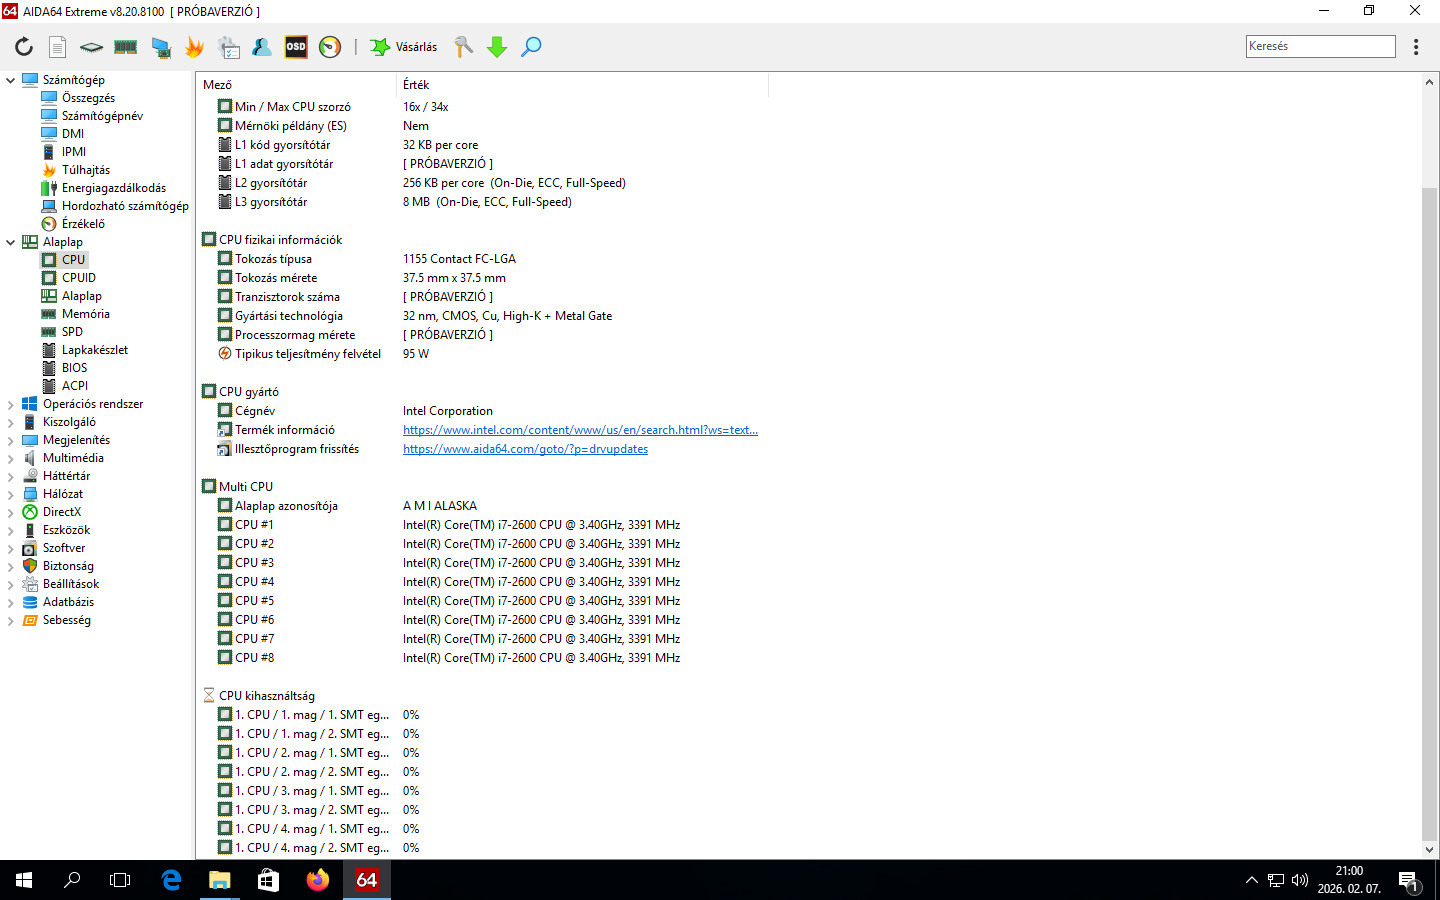This screenshot has height=900, width=1440.
Task: Open the Report page icon in toolbar
Action: [x=58, y=47]
